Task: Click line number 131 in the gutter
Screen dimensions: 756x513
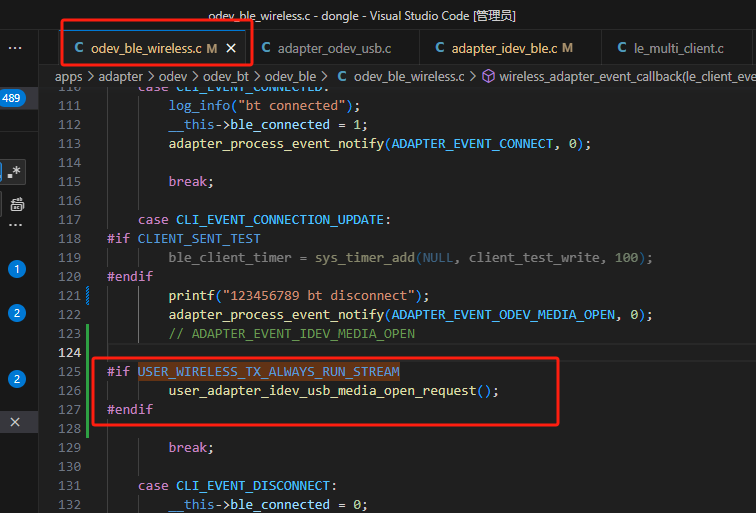Action: point(69,486)
